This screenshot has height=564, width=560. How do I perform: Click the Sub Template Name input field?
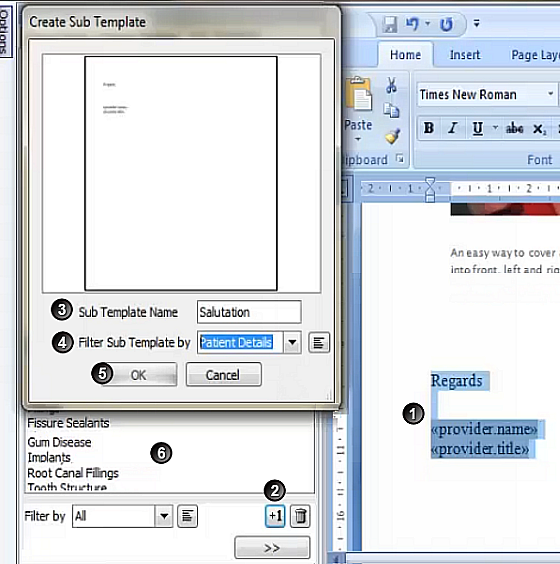pyautogui.click(x=249, y=312)
